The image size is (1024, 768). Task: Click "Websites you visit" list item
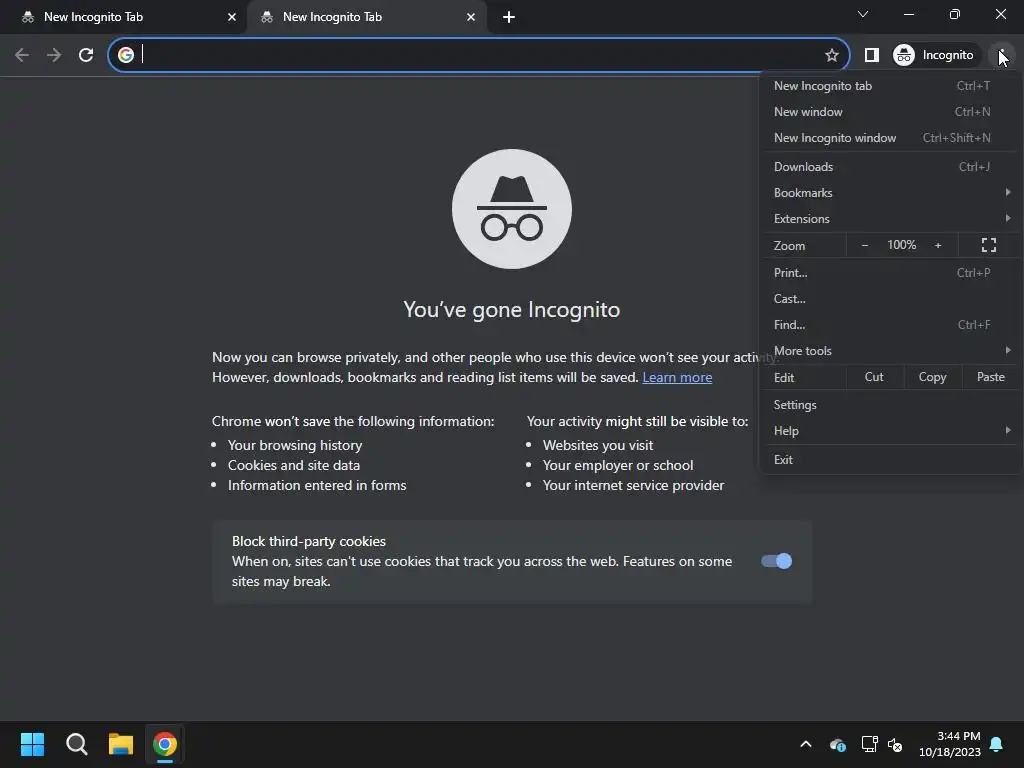pyautogui.click(x=598, y=445)
